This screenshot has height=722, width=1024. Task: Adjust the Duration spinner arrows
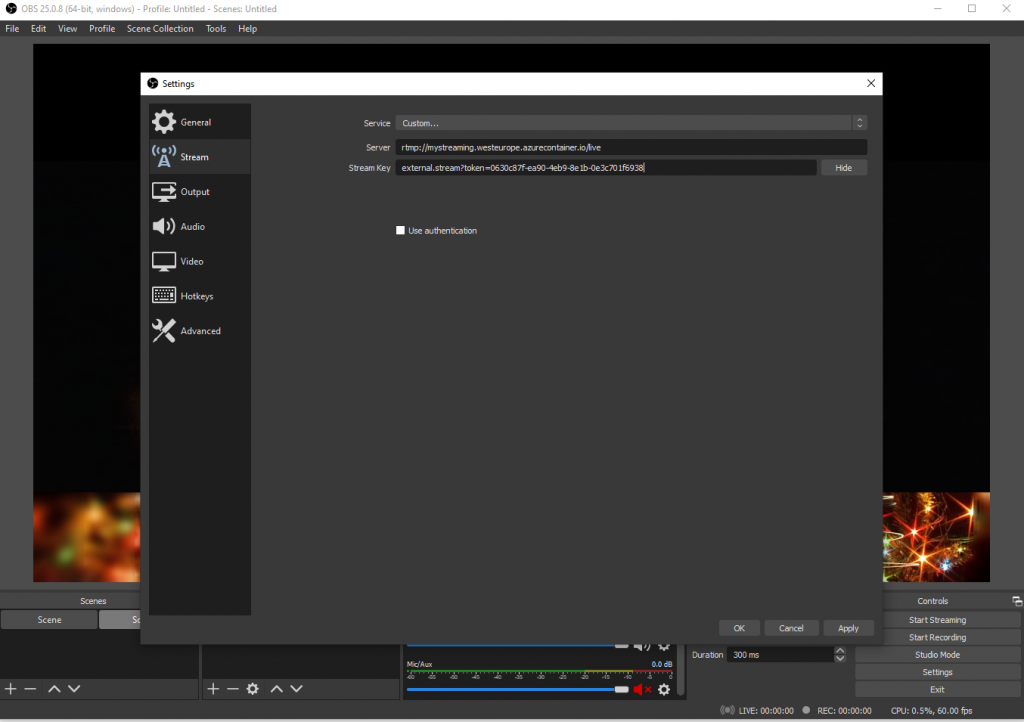(840, 655)
